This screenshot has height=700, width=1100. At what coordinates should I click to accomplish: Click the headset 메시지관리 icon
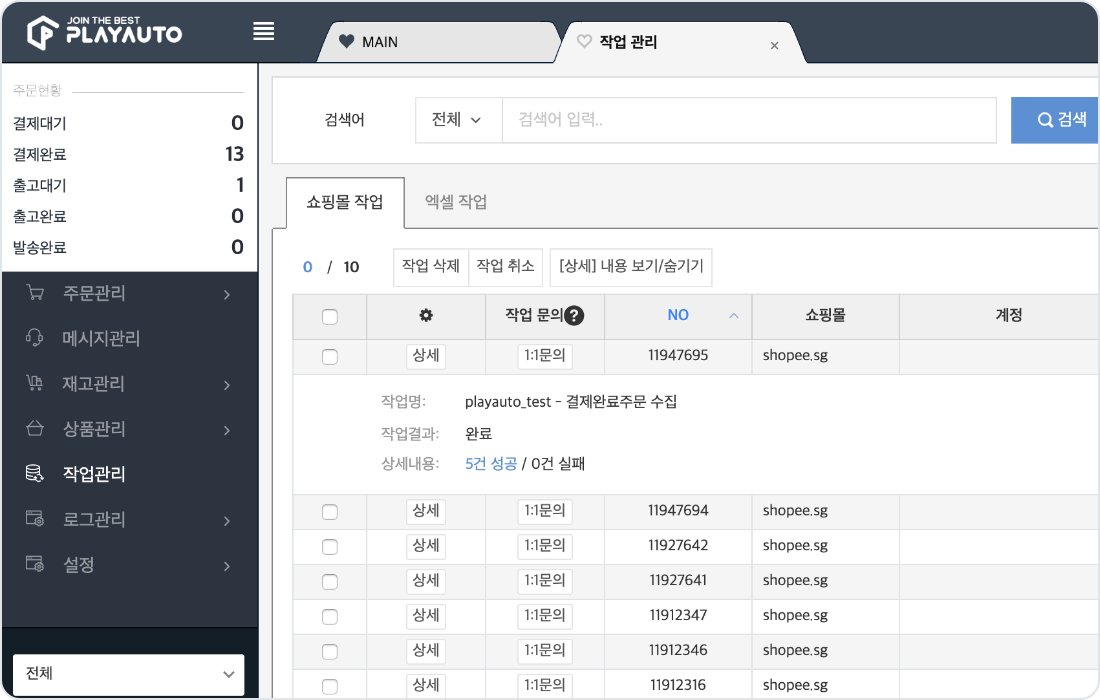tap(35, 339)
